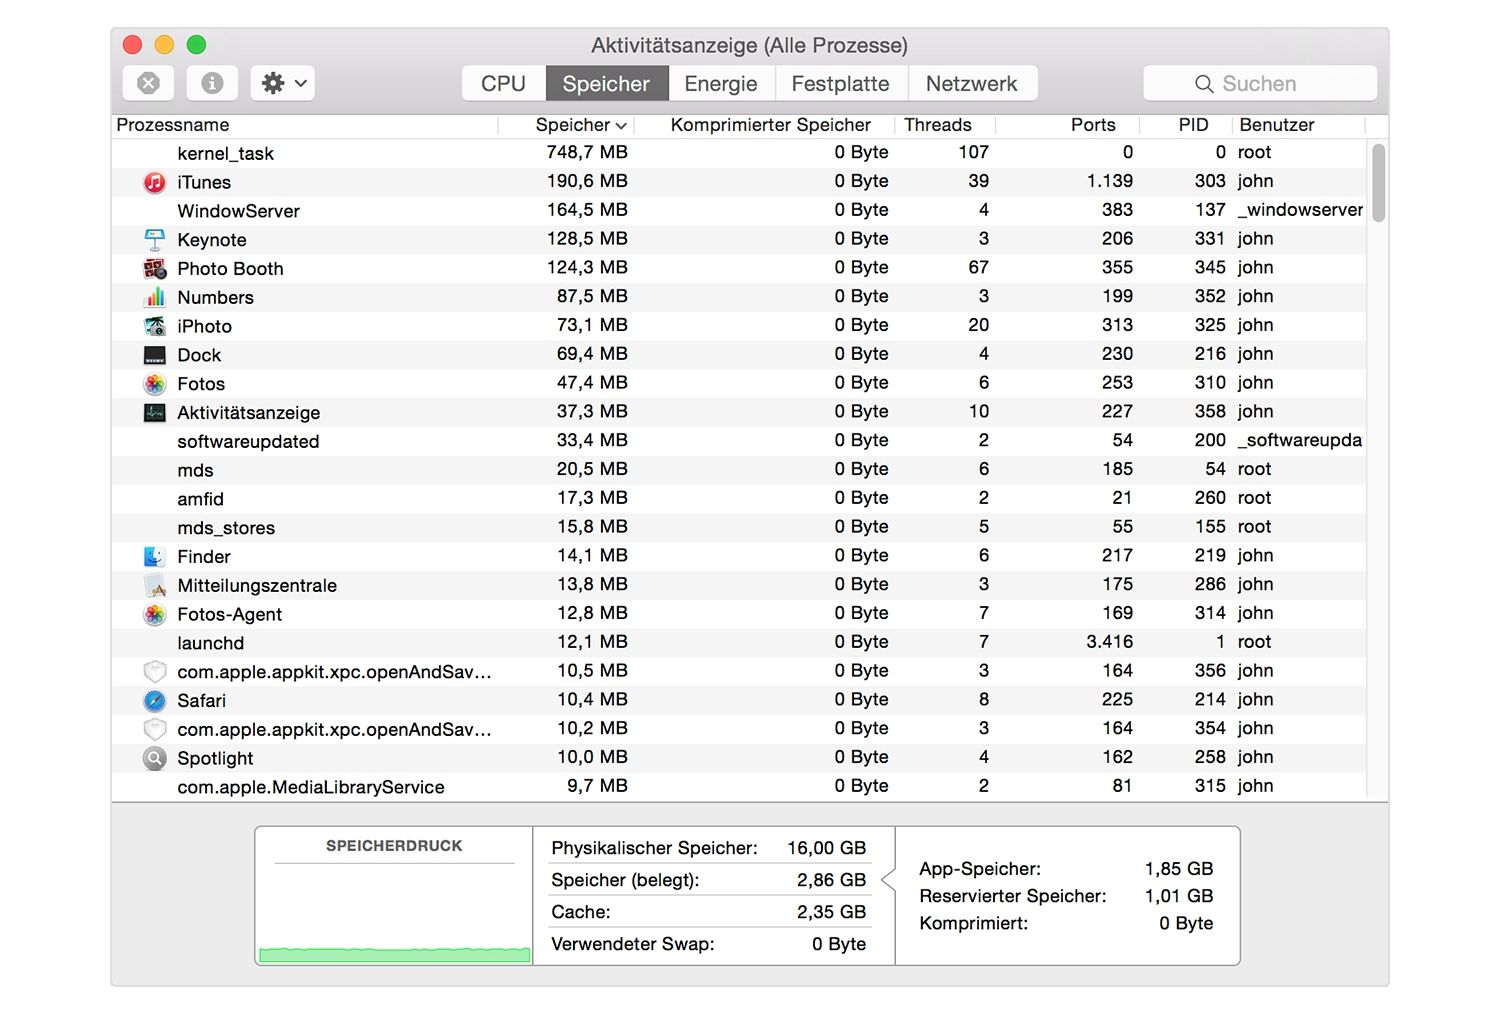Screen dimensions: 1500x1014
Task: Click shield icon of openAndSave process PID 356
Action: [x=154, y=671]
